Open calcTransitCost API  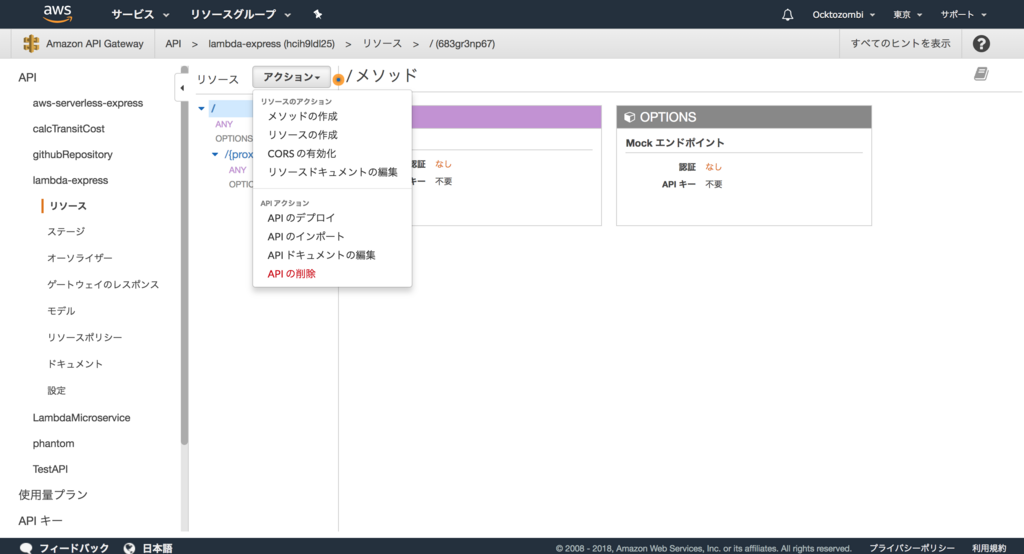69,129
